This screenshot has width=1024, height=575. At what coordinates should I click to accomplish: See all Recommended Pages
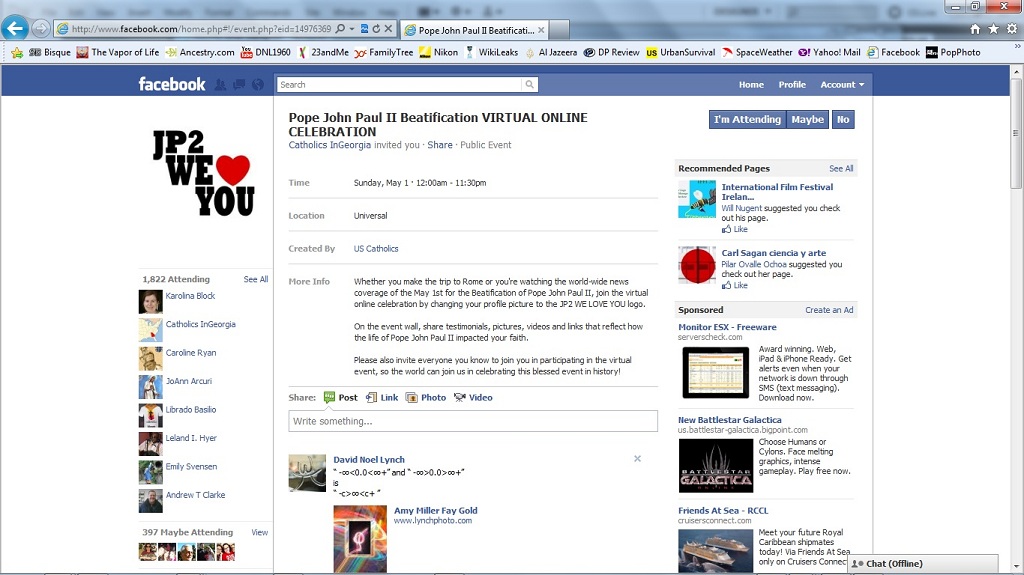pos(841,169)
